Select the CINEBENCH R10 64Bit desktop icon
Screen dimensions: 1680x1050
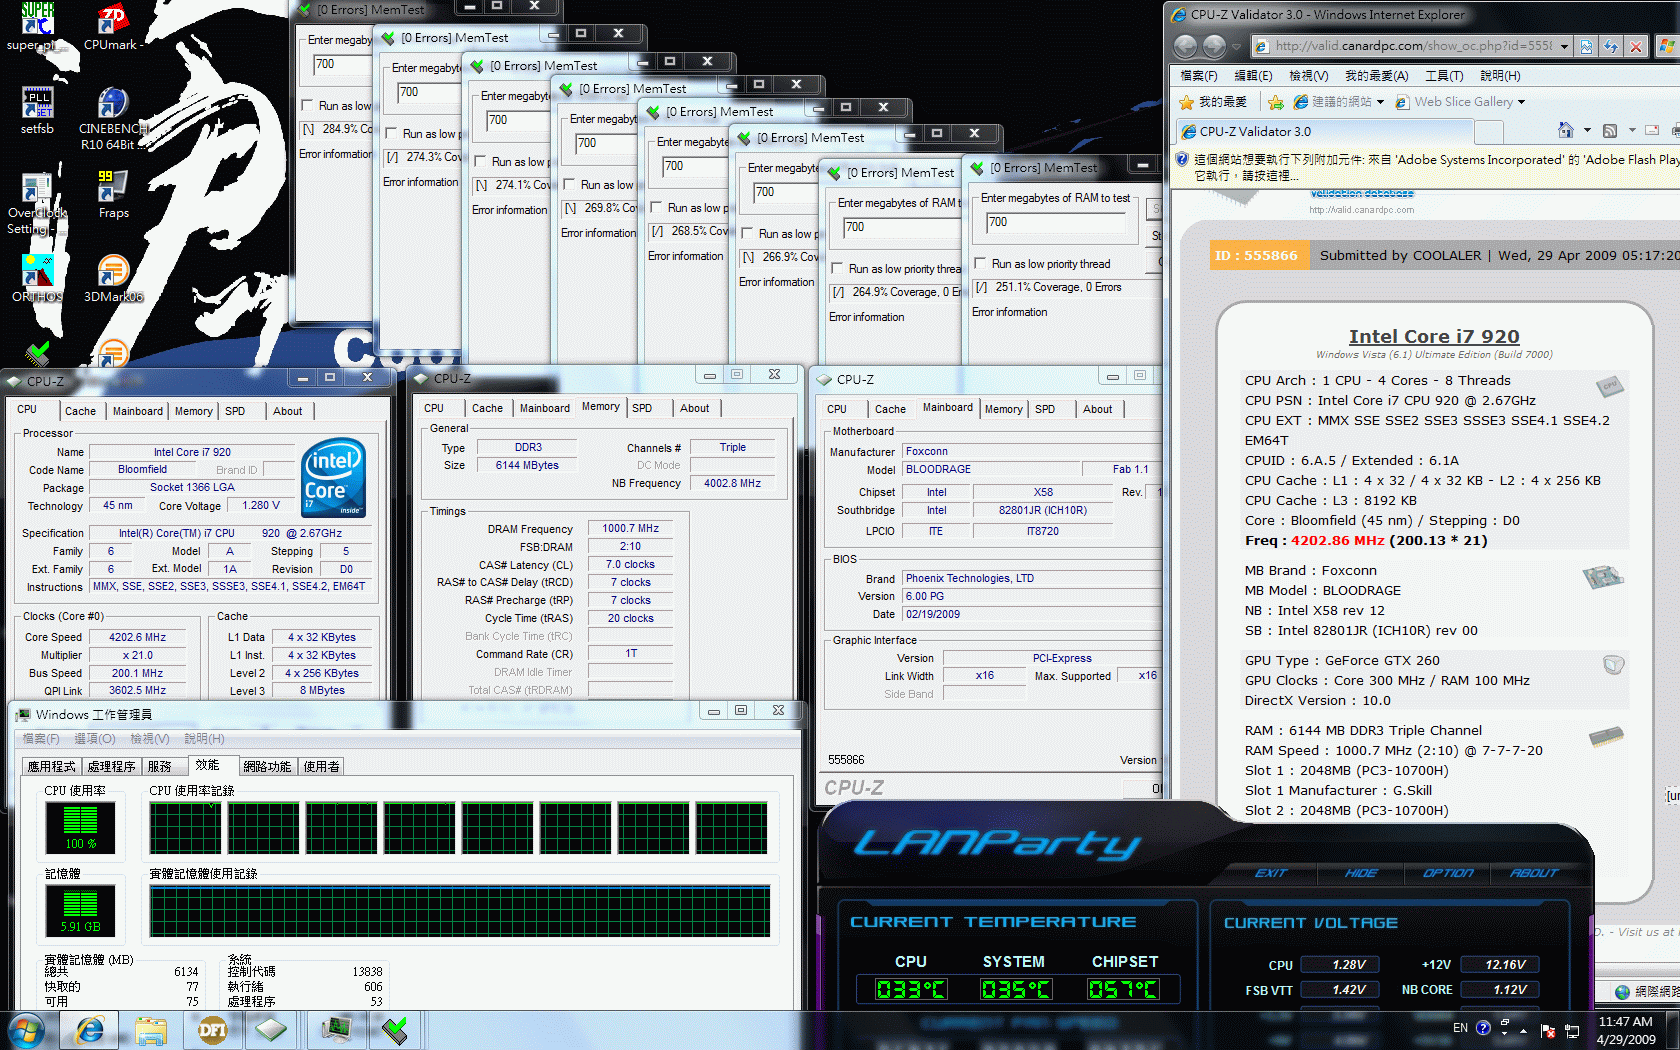click(x=113, y=119)
